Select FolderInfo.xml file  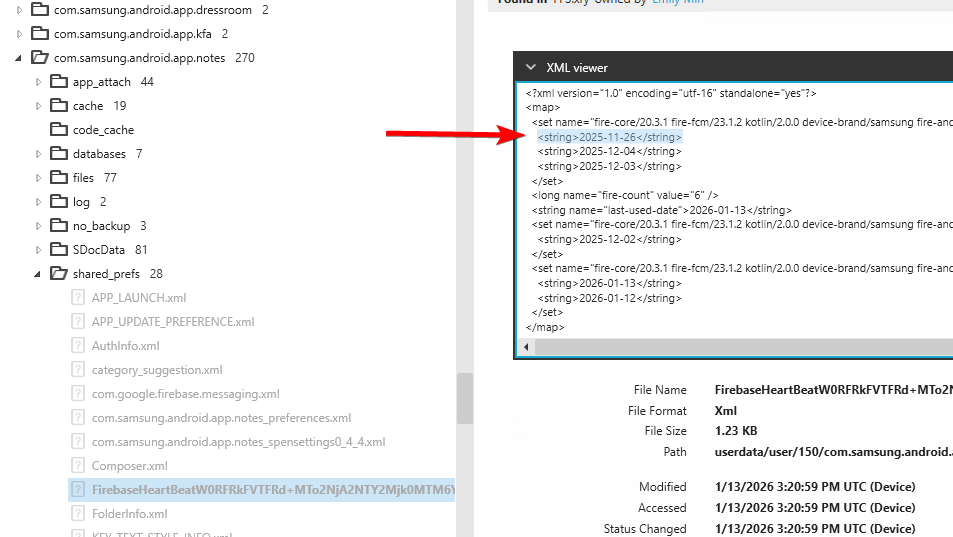129,514
